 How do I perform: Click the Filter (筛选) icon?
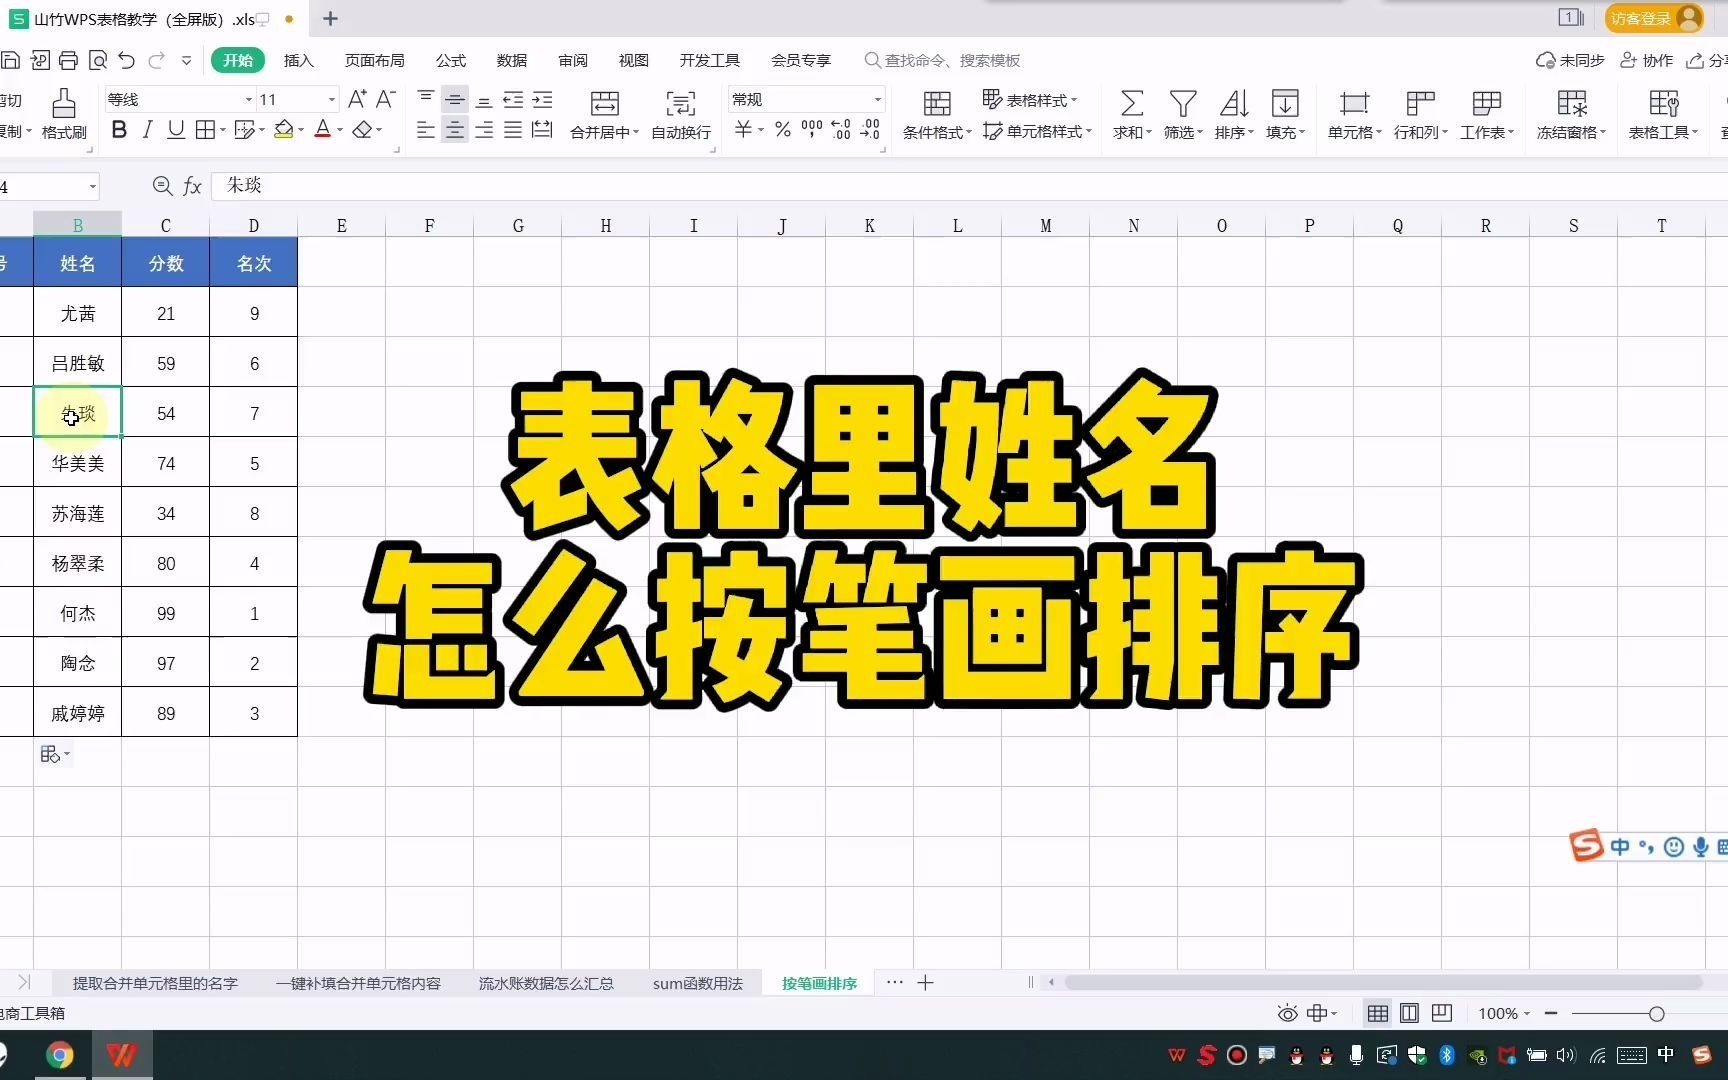[x=1183, y=103]
